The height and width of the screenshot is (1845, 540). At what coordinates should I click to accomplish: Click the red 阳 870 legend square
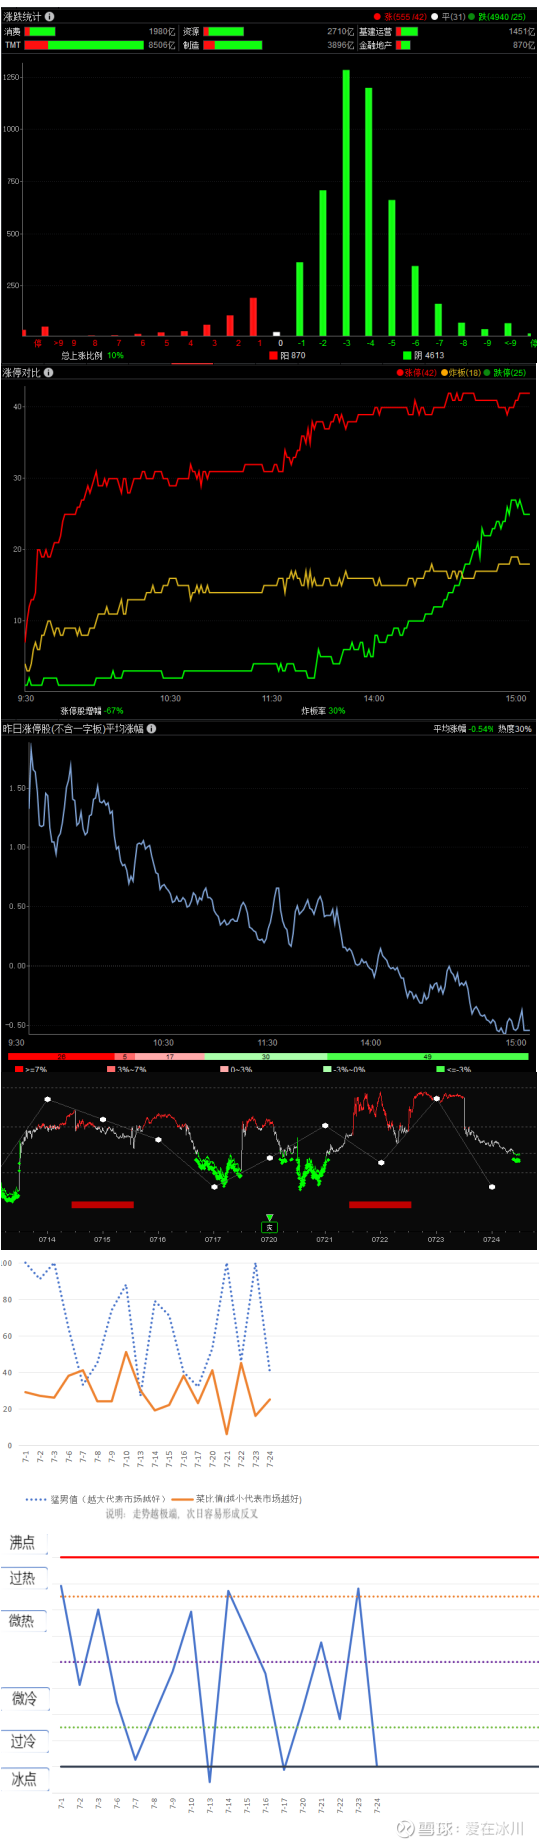pyautogui.click(x=274, y=355)
